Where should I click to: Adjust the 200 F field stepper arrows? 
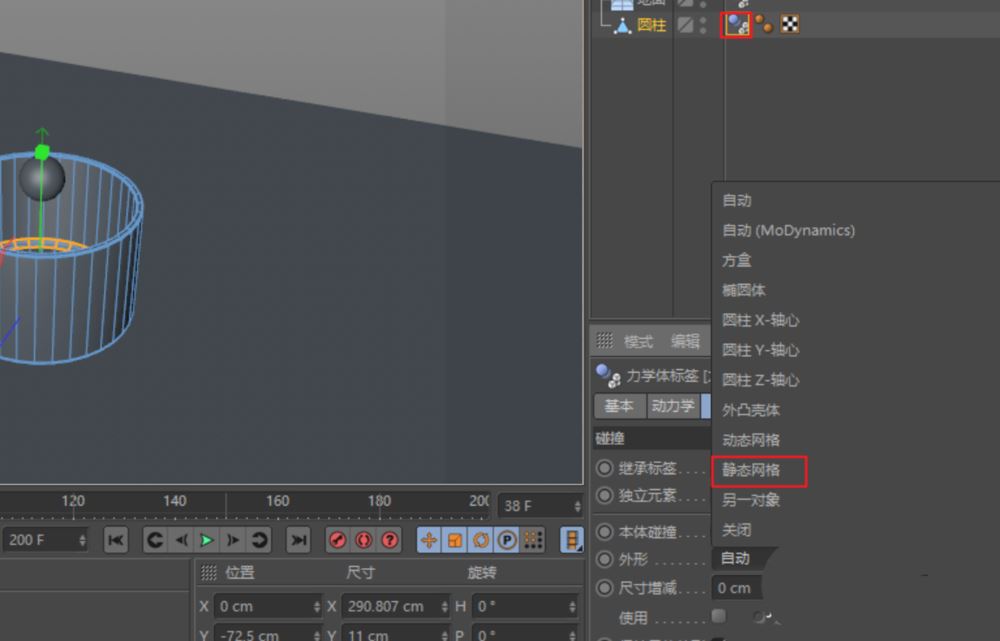82,540
